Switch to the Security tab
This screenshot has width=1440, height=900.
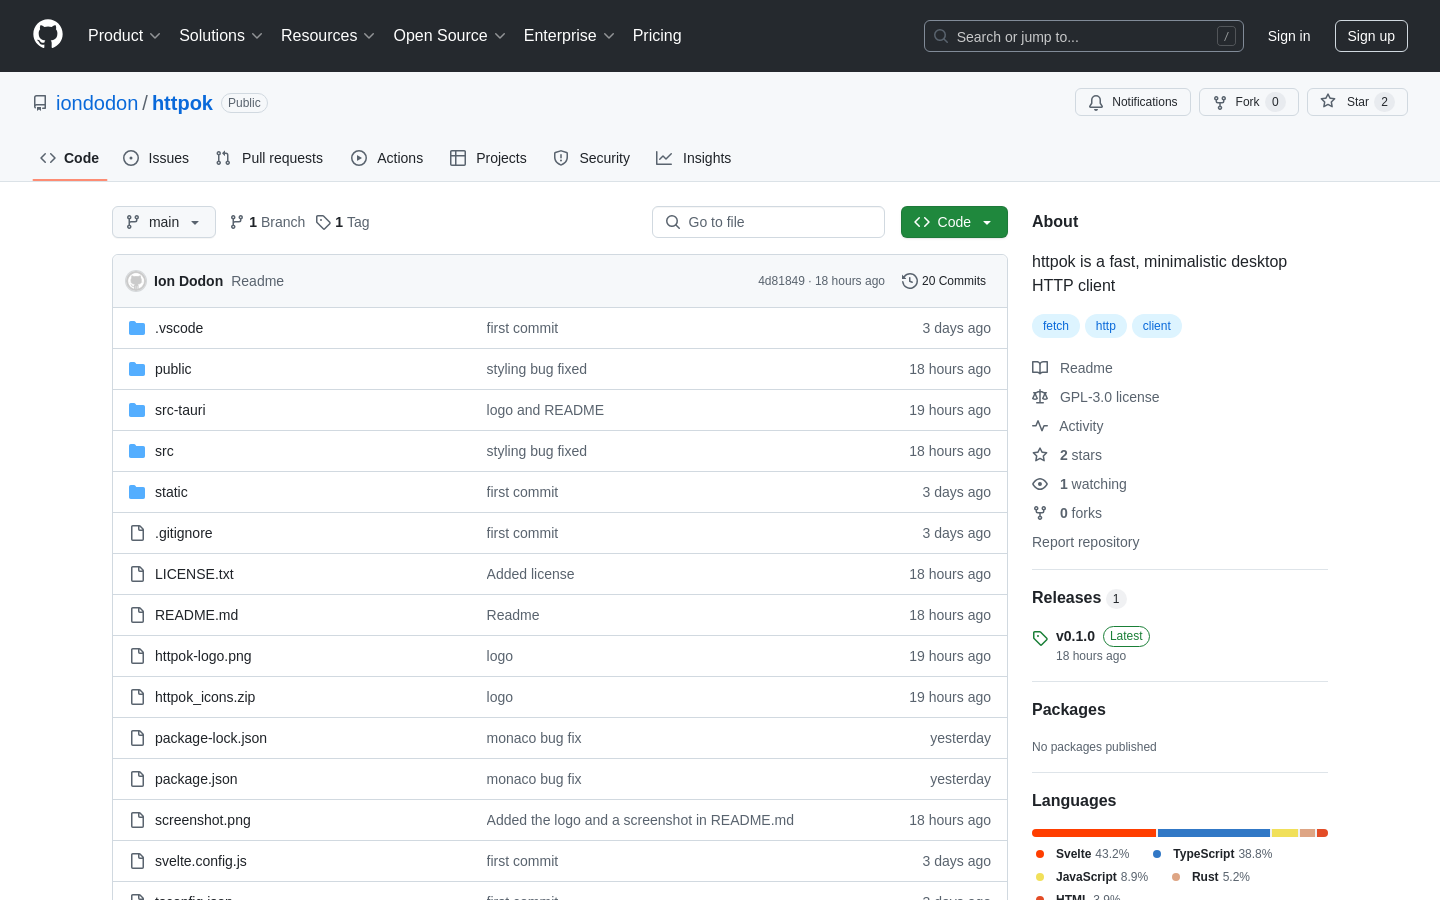(592, 158)
